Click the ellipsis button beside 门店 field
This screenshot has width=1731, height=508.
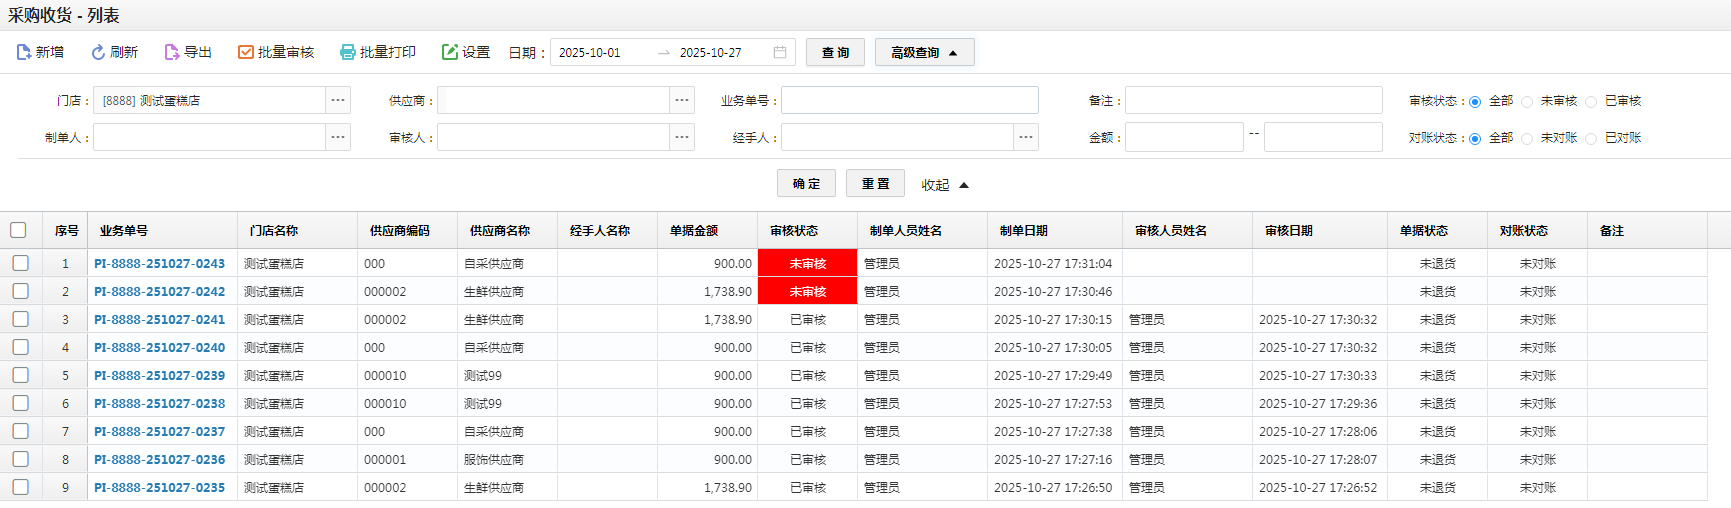coord(338,100)
